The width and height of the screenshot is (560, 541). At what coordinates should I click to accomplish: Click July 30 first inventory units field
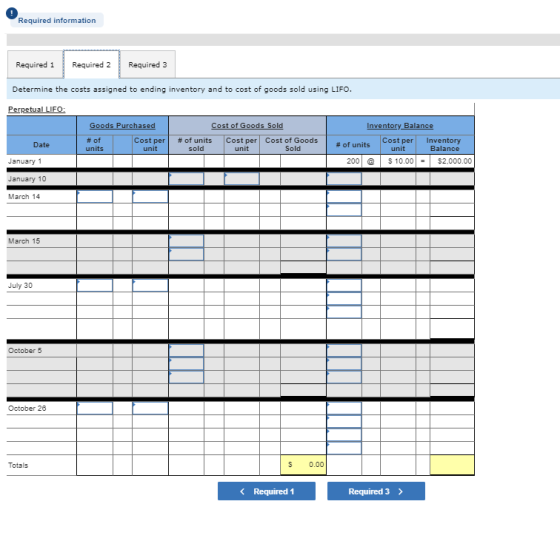pyautogui.click(x=344, y=285)
